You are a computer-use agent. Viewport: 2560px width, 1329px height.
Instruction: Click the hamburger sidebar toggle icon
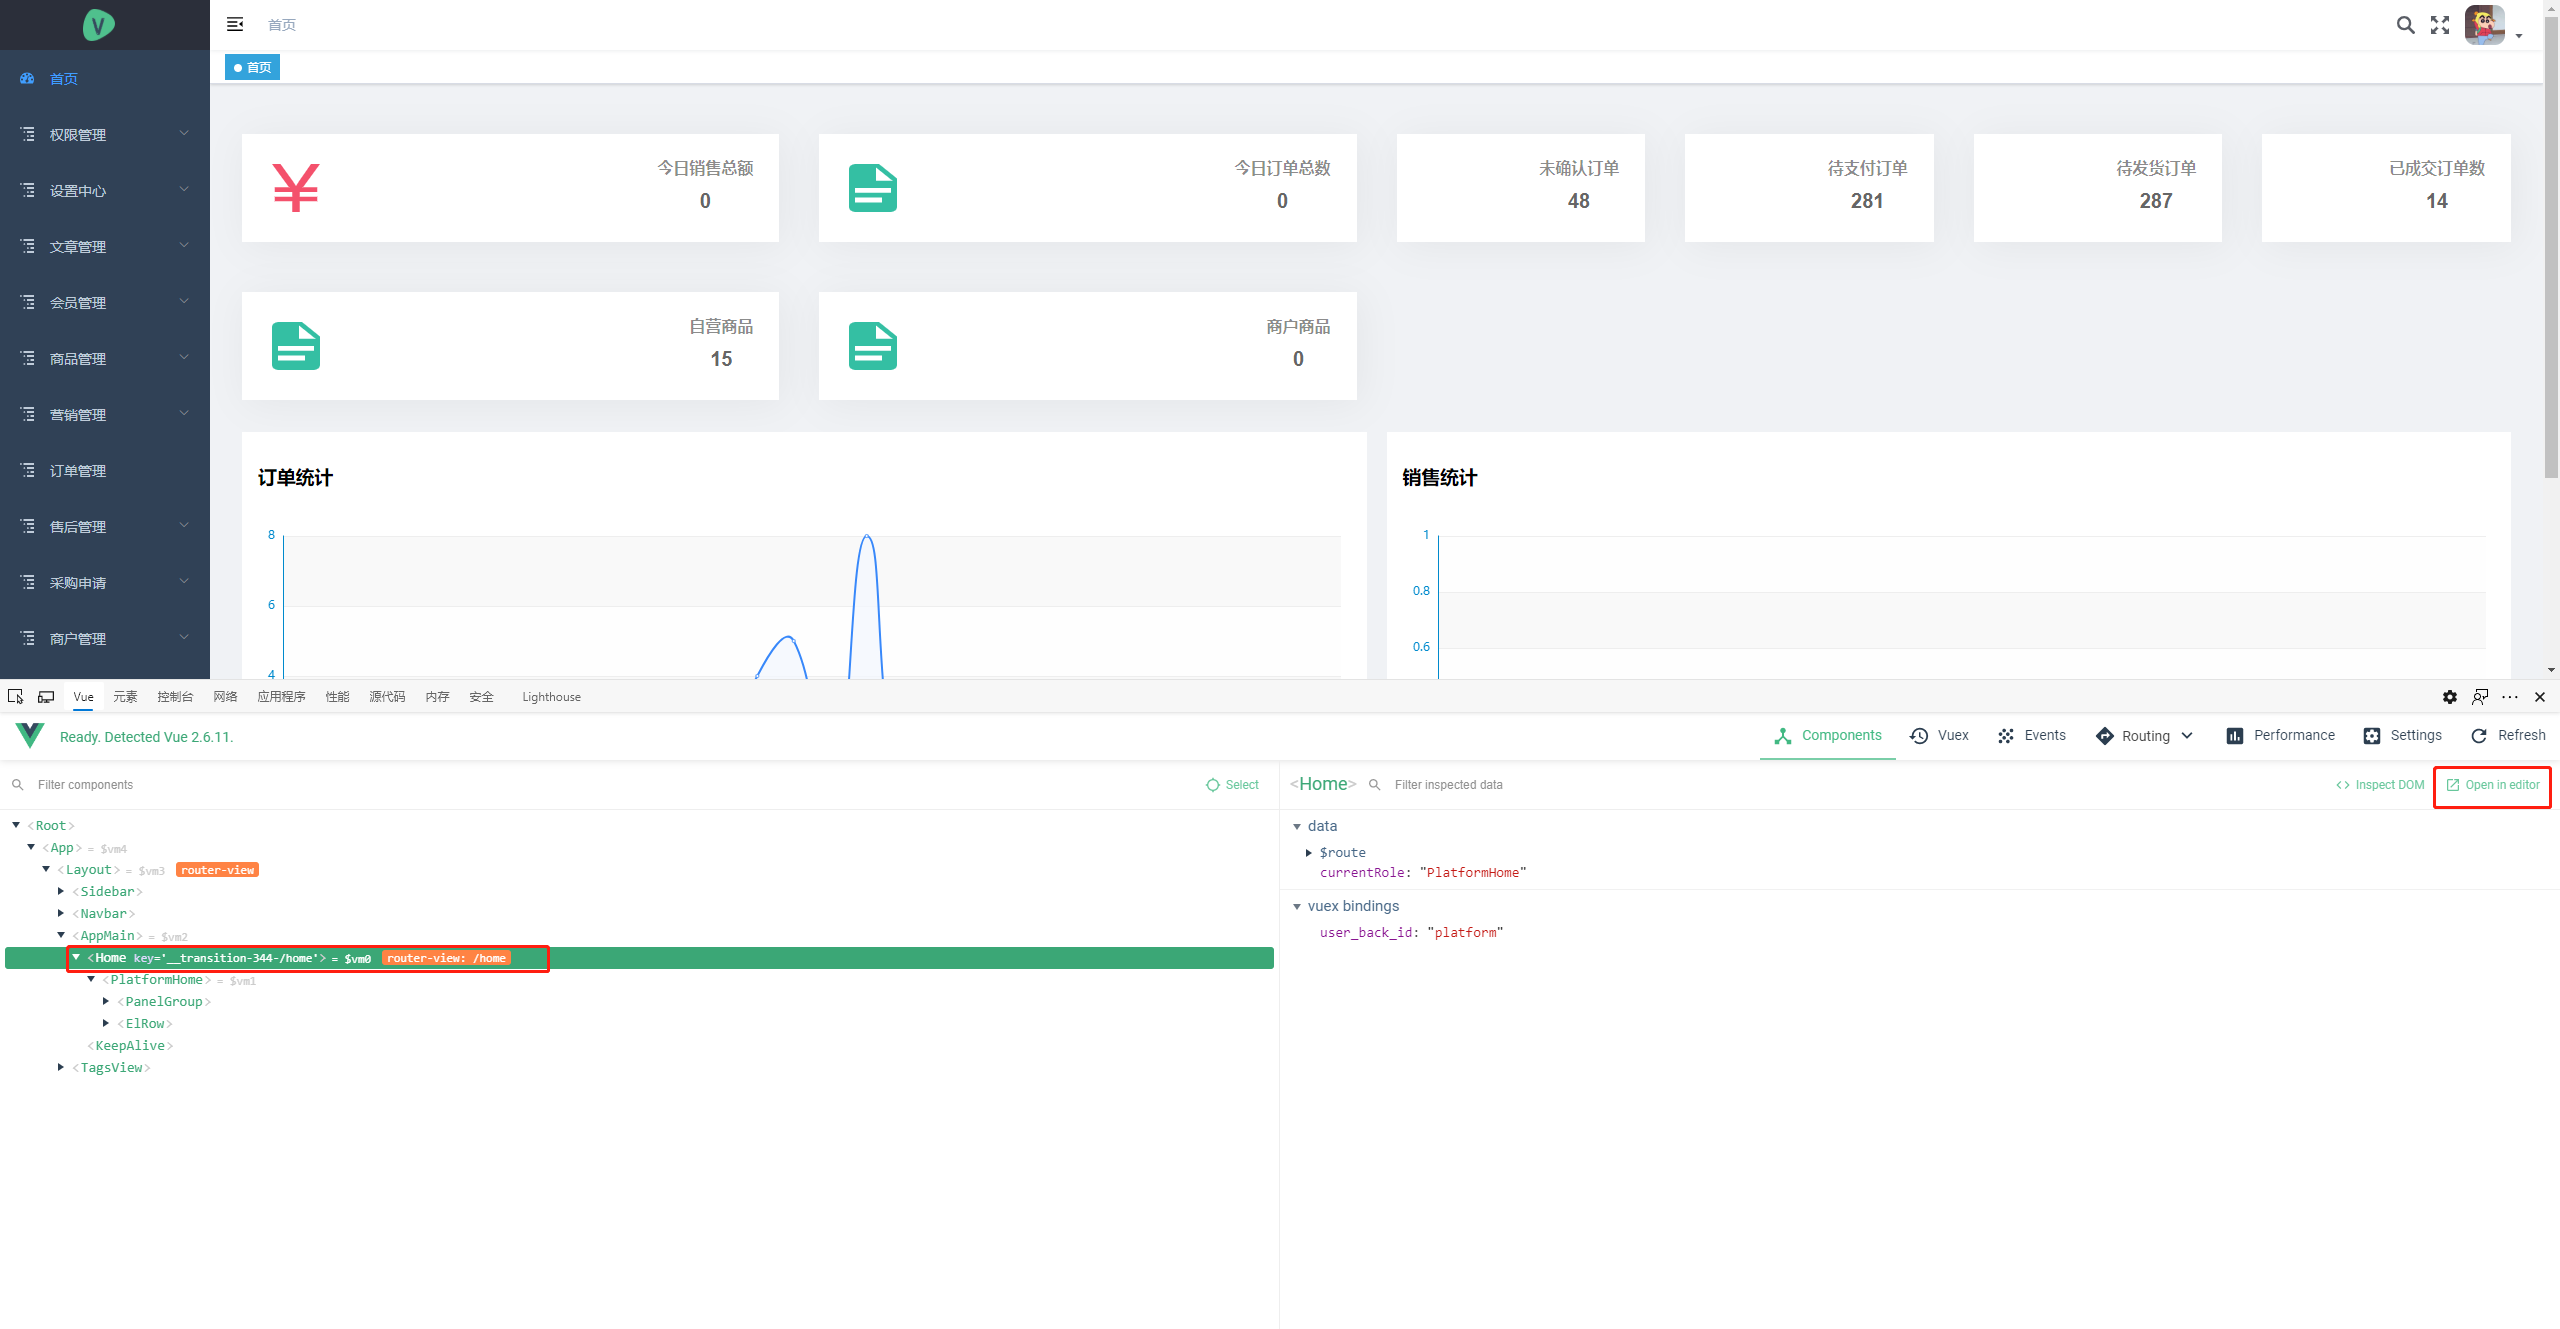point(235,24)
